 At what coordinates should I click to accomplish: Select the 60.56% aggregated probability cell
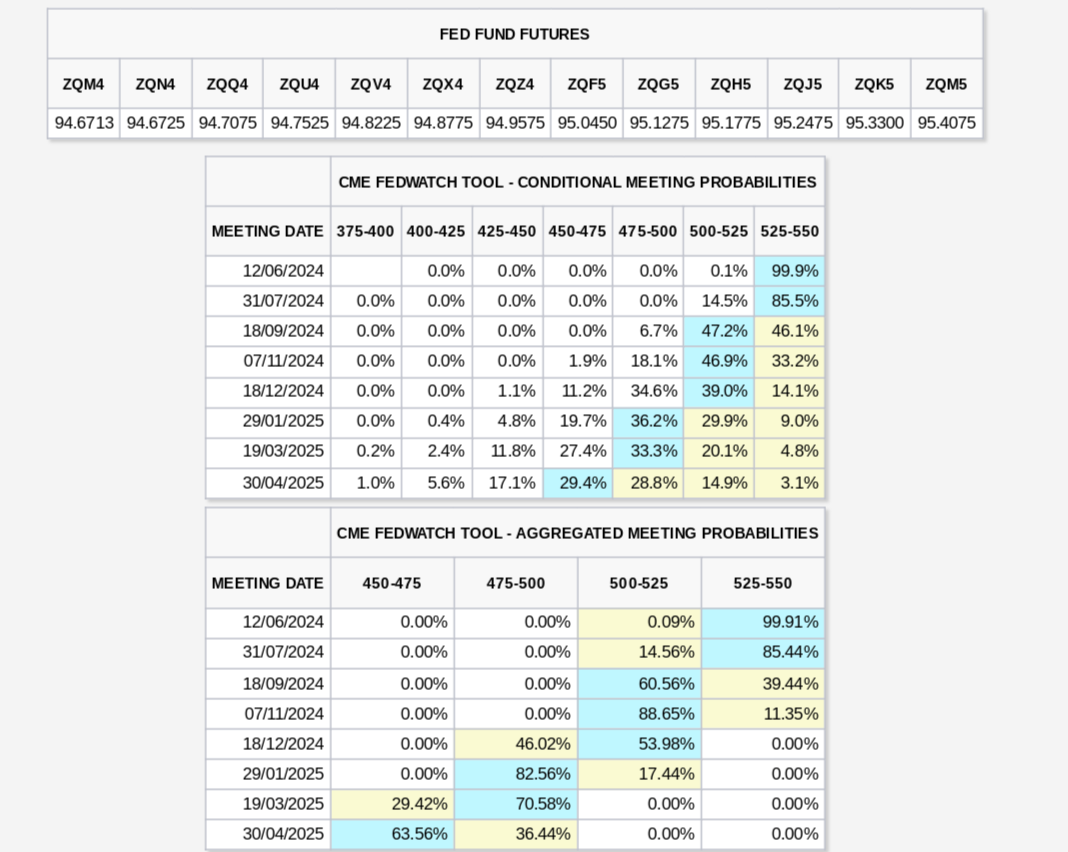coord(639,683)
